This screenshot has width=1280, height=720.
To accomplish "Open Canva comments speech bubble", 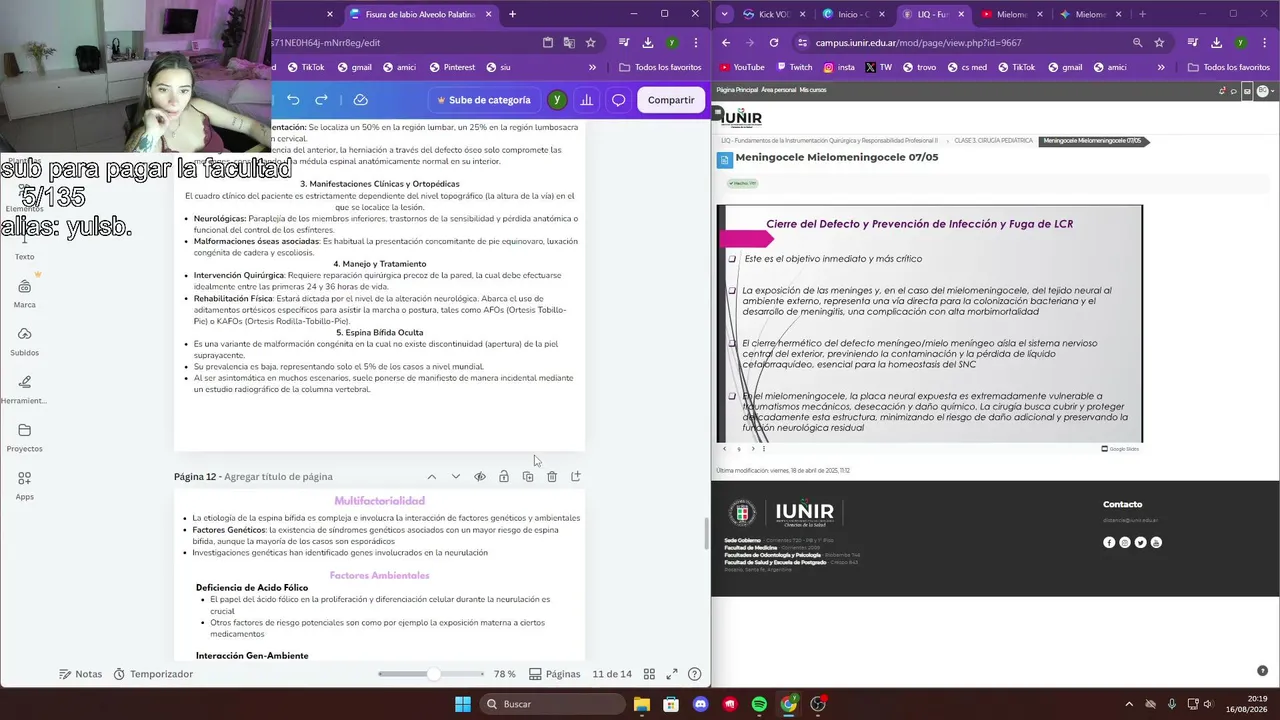I will pyautogui.click(x=619, y=100).
